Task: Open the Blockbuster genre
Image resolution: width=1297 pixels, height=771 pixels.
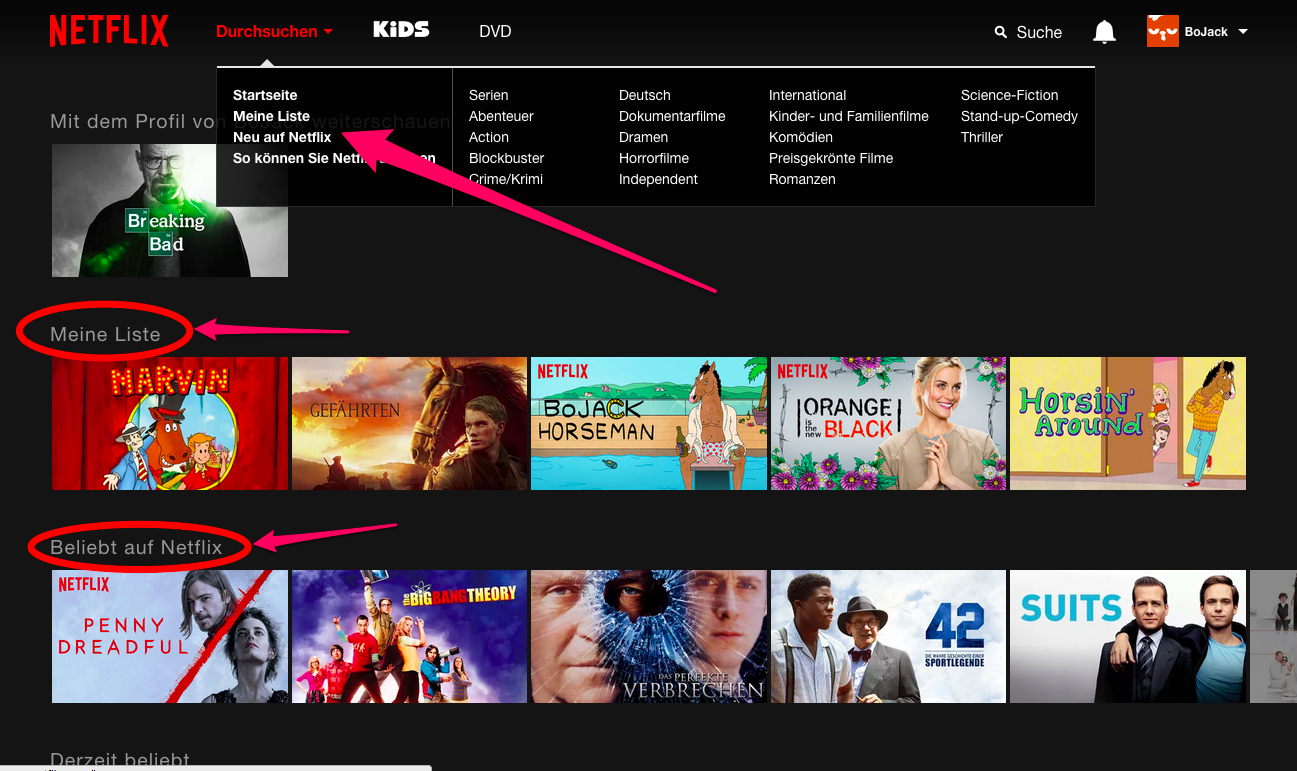Action: pyautogui.click(x=506, y=158)
